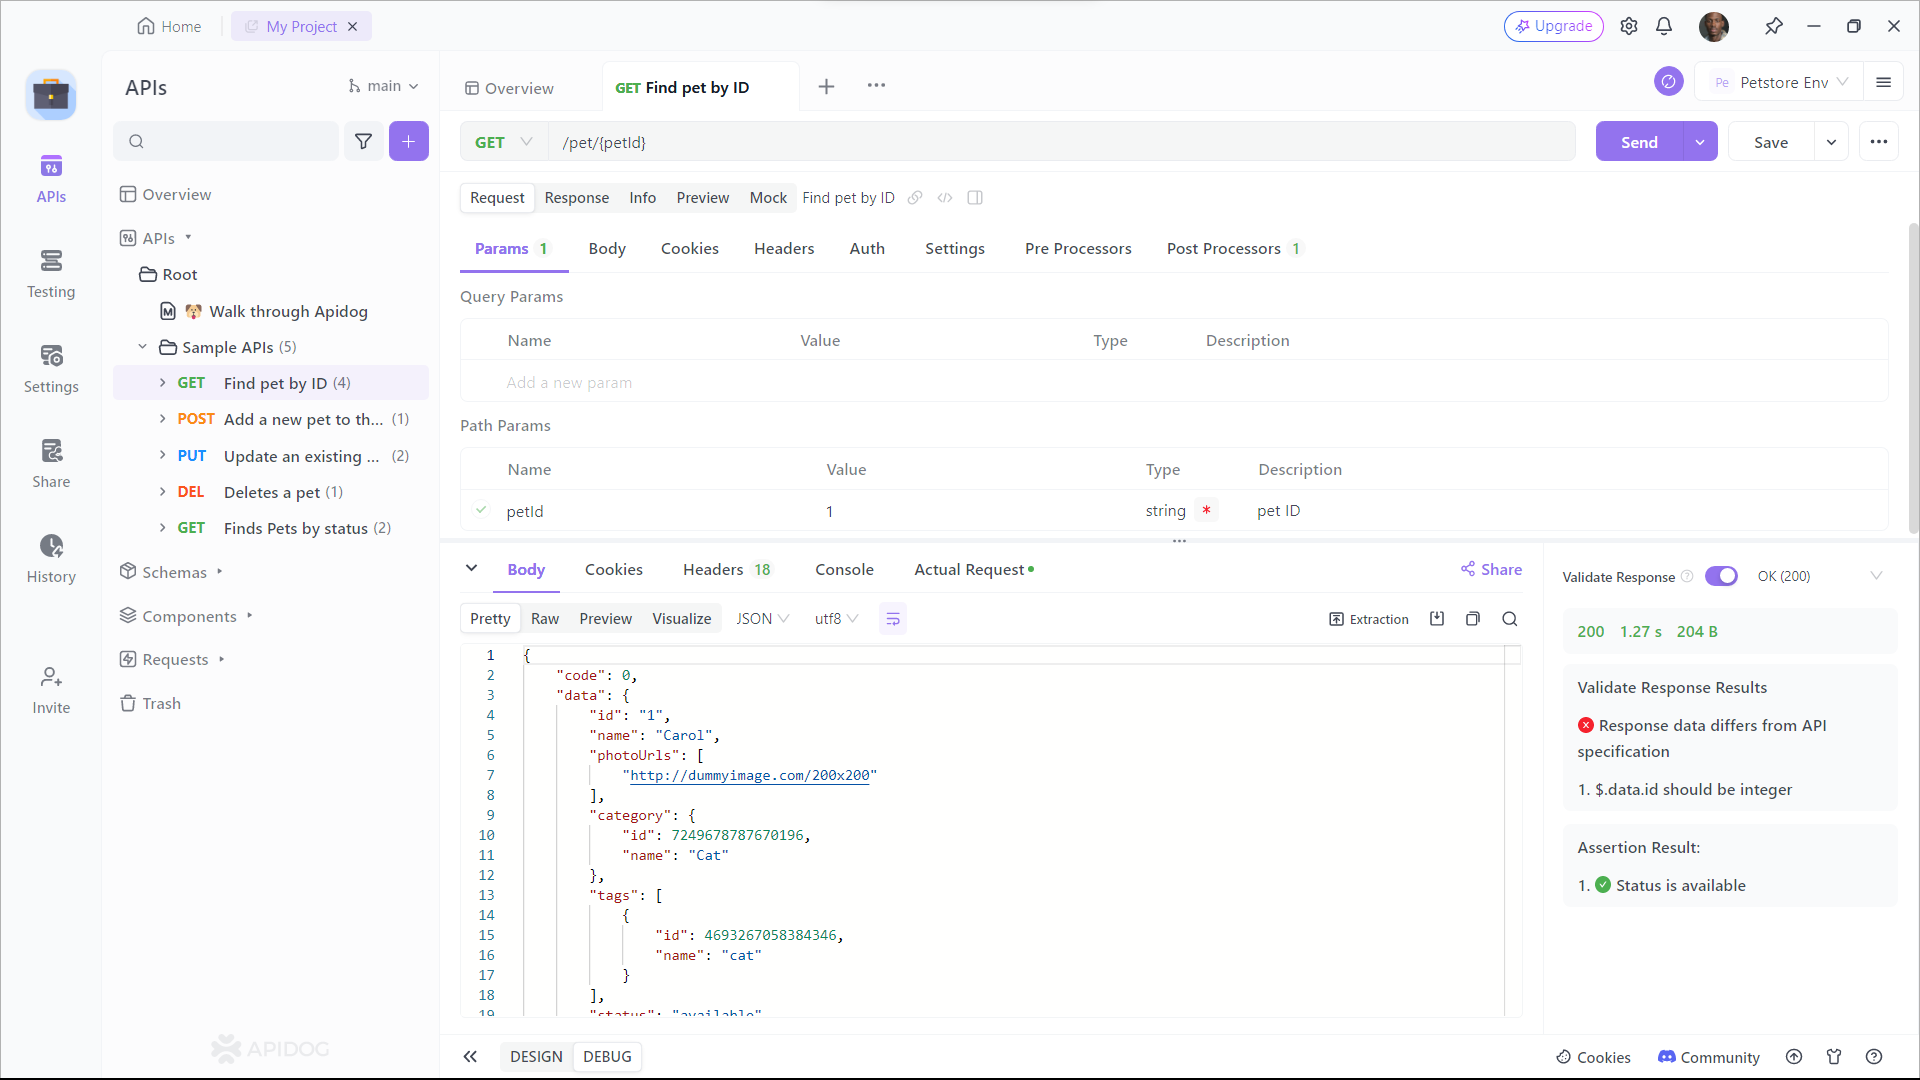Click the copy icon next to response body
The image size is (1920, 1080).
coord(1473,618)
